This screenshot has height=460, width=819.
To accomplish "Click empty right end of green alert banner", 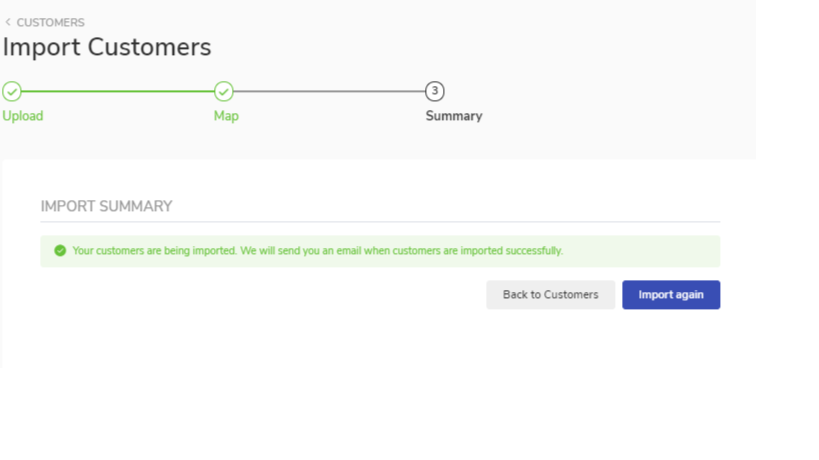I will click(x=680, y=251).
